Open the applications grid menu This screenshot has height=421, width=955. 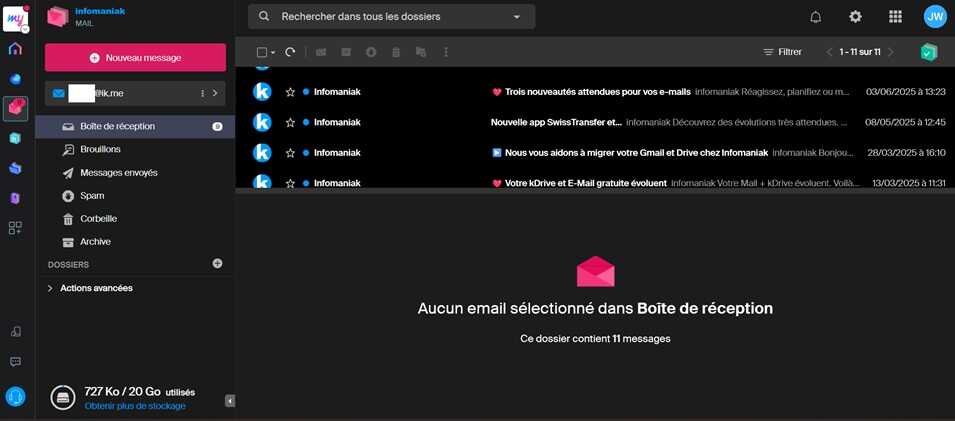(895, 16)
